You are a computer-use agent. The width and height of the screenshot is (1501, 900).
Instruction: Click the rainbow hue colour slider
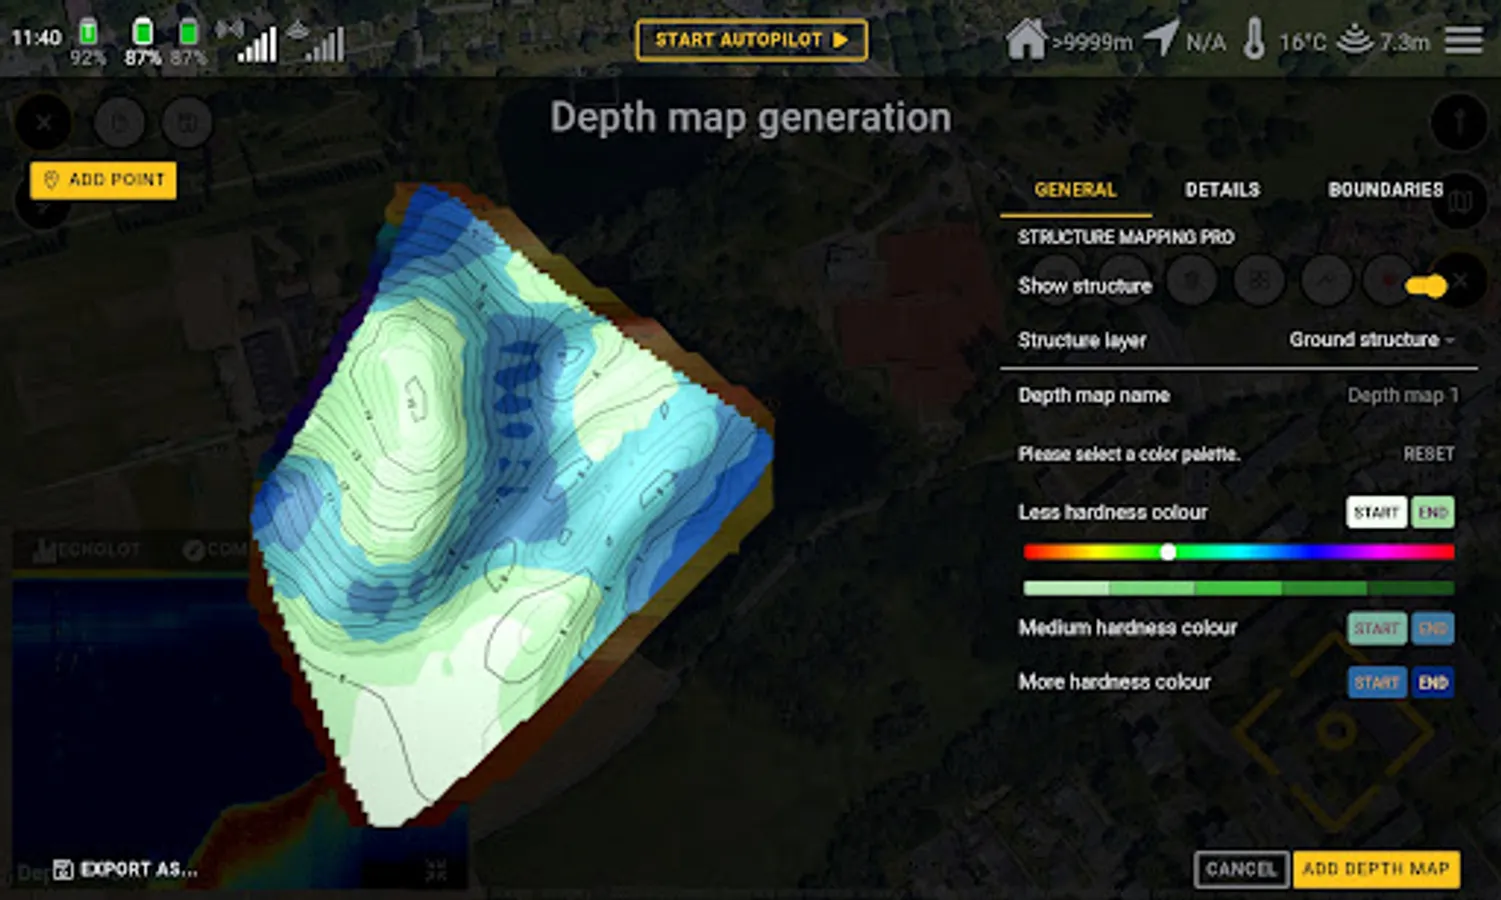tap(1238, 552)
